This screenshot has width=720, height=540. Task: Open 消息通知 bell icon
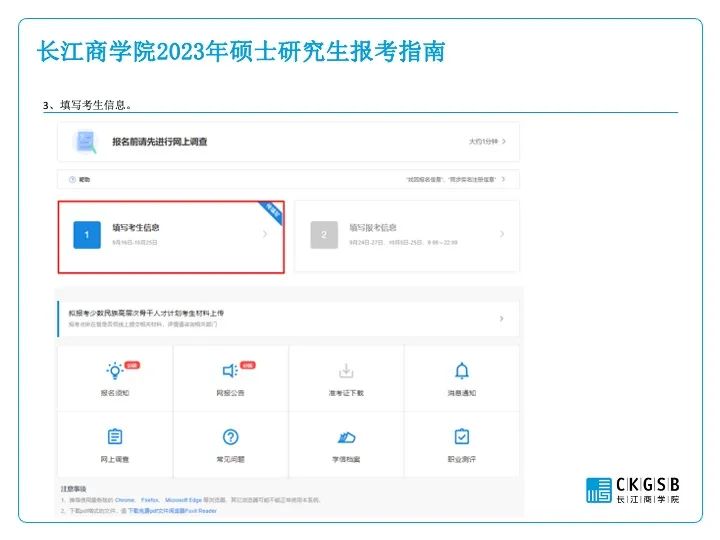pyautogui.click(x=462, y=371)
